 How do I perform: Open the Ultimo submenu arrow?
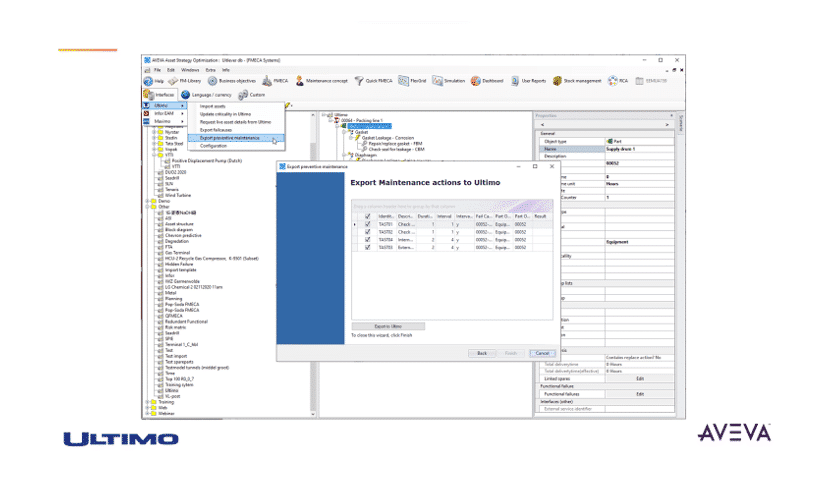tap(182, 106)
